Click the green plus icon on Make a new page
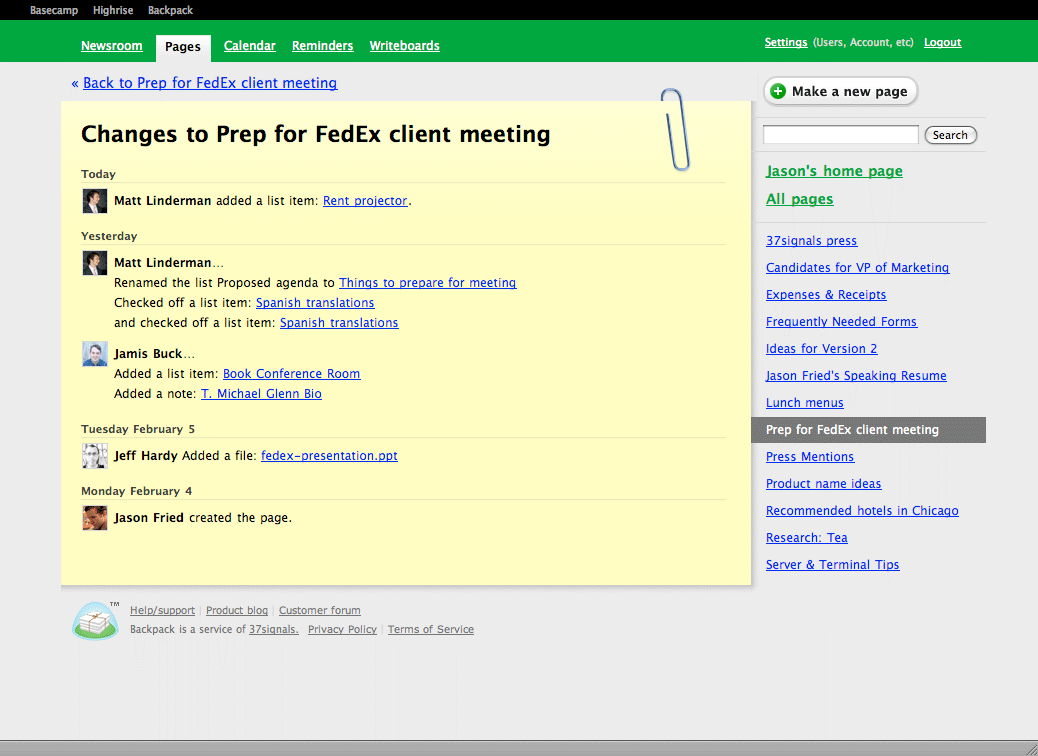 tap(778, 91)
